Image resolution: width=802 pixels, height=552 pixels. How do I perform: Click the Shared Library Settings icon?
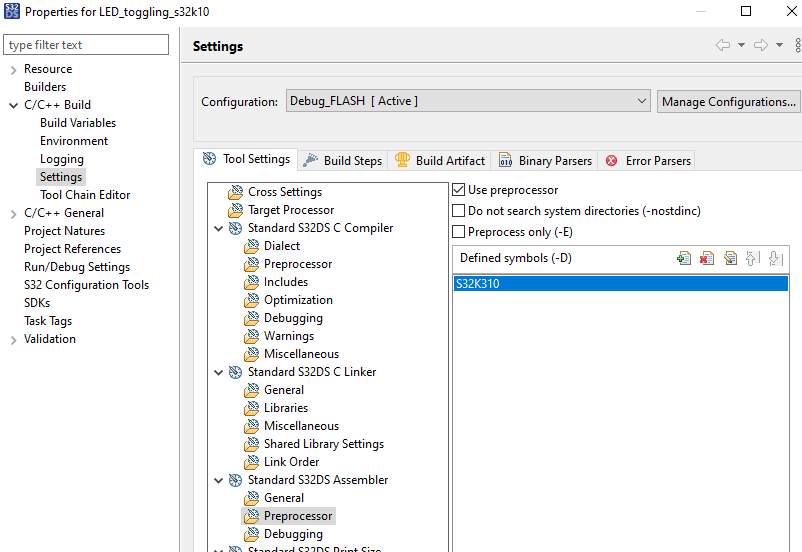point(252,444)
